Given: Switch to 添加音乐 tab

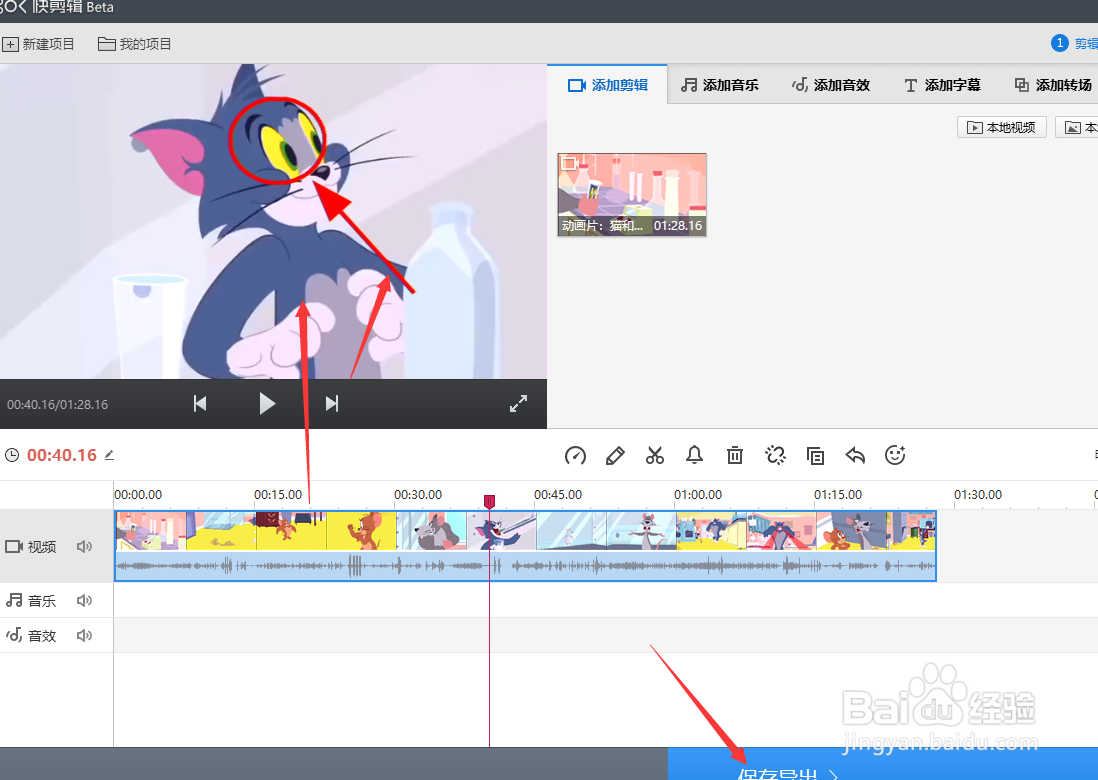Looking at the screenshot, I should click(x=720, y=85).
